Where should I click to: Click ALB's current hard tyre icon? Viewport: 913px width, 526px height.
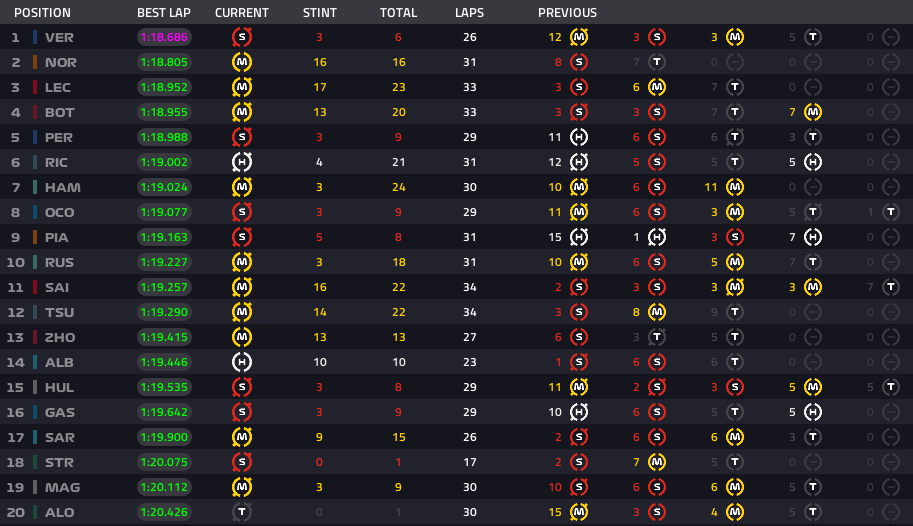(242, 362)
